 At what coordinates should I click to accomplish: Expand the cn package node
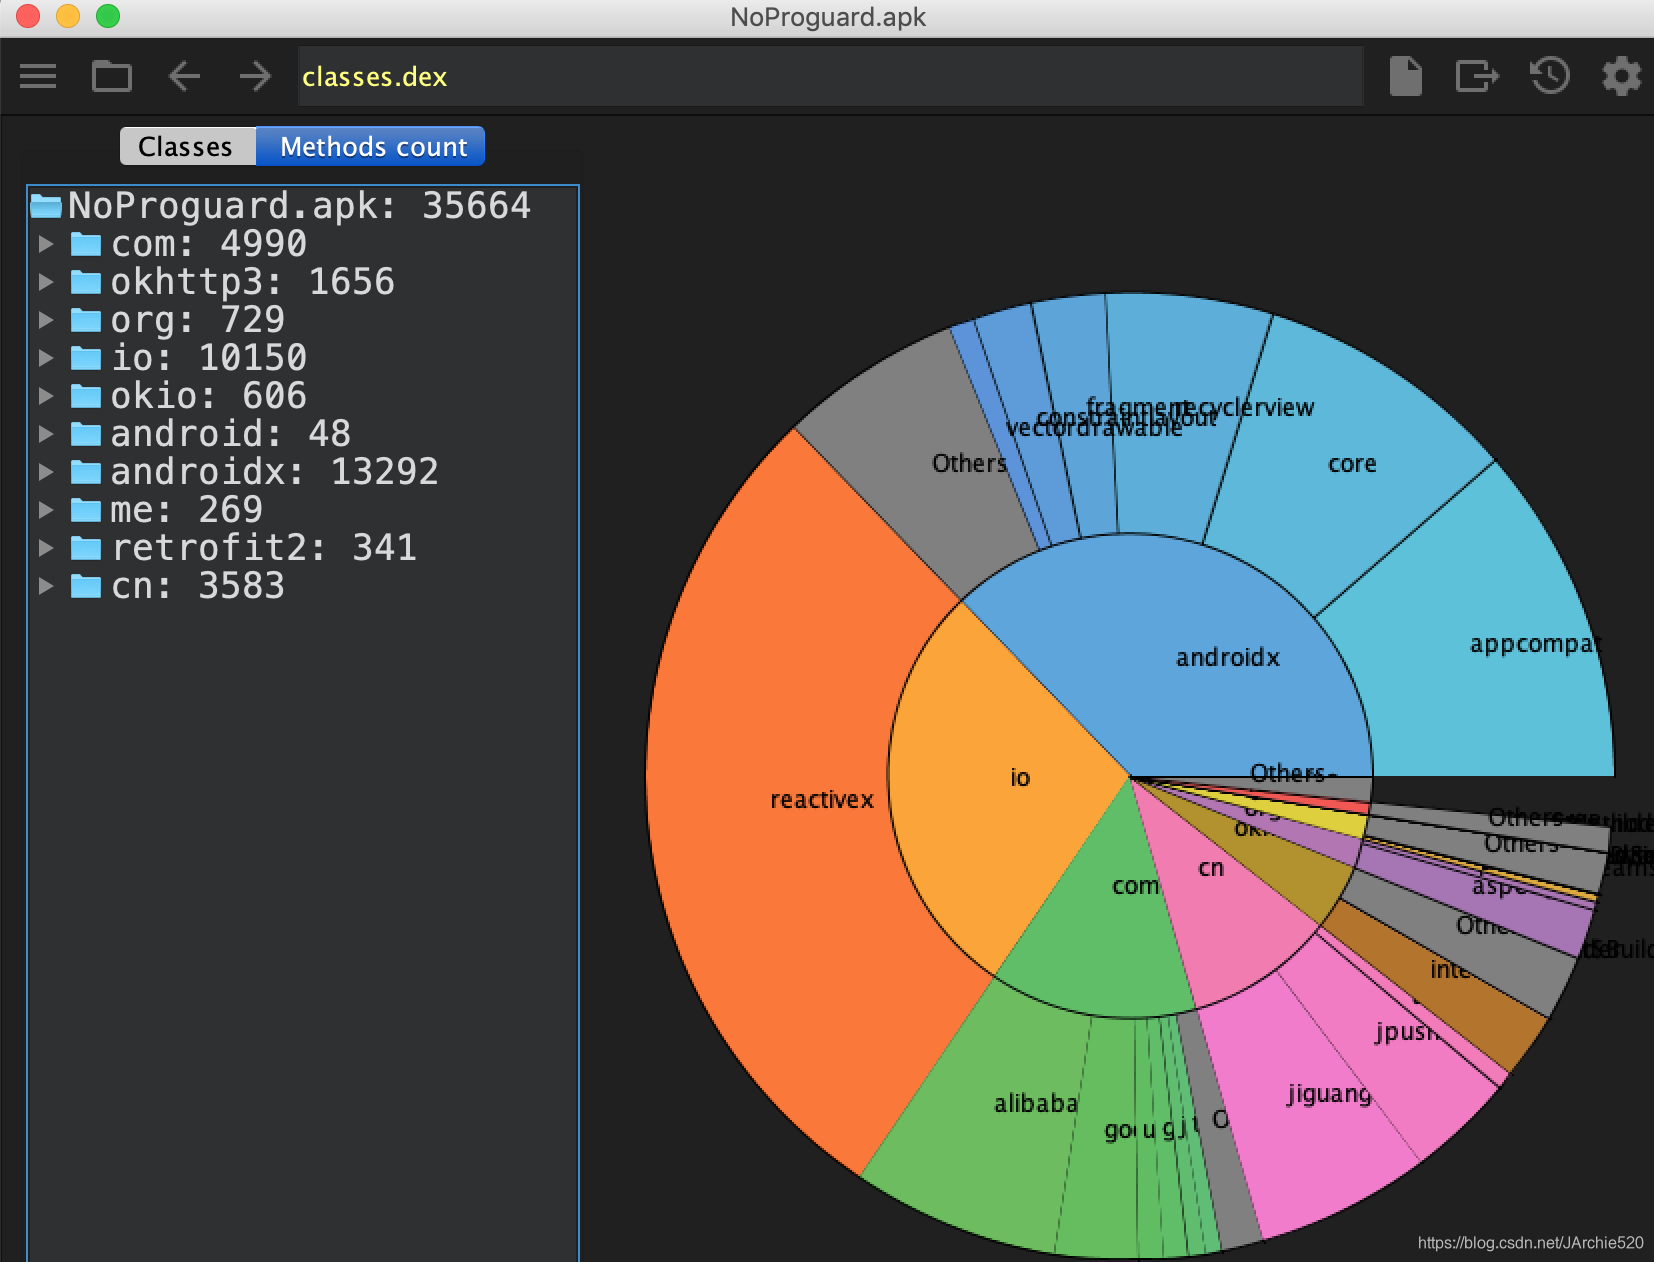(45, 586)
